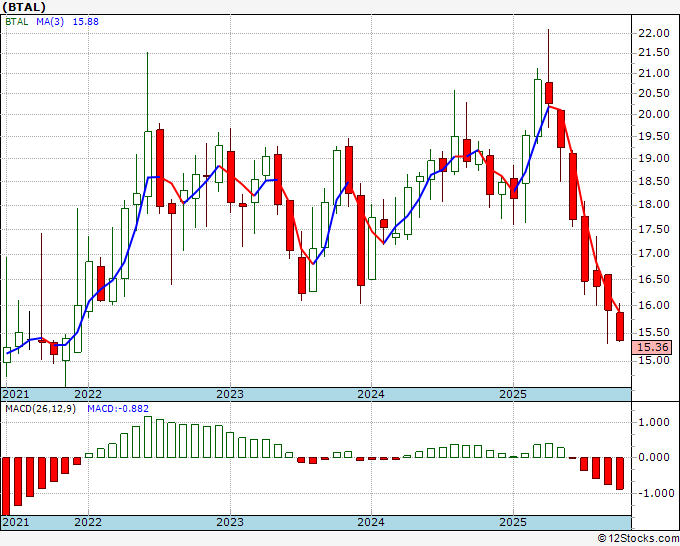
Task: Click the 20.50 price axis label
Action: [x=654, y=94]
